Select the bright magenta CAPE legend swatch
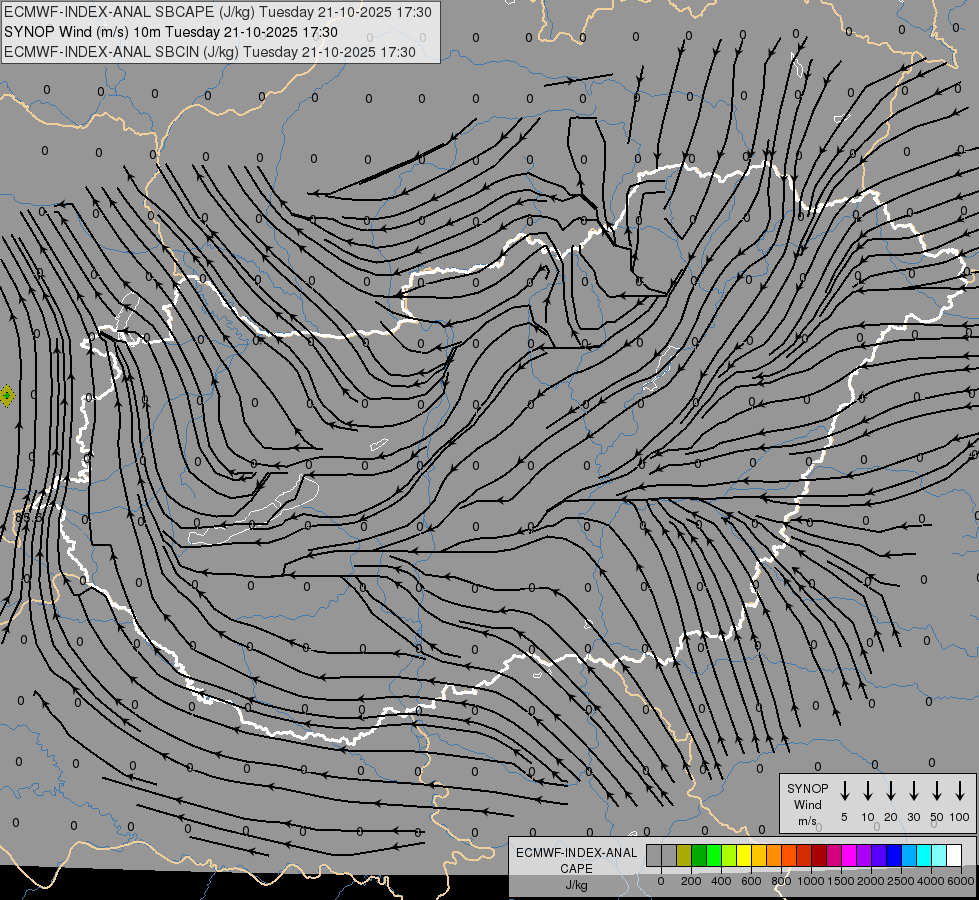Viewport: 979px width, 900px height. [x=850, y=855]
